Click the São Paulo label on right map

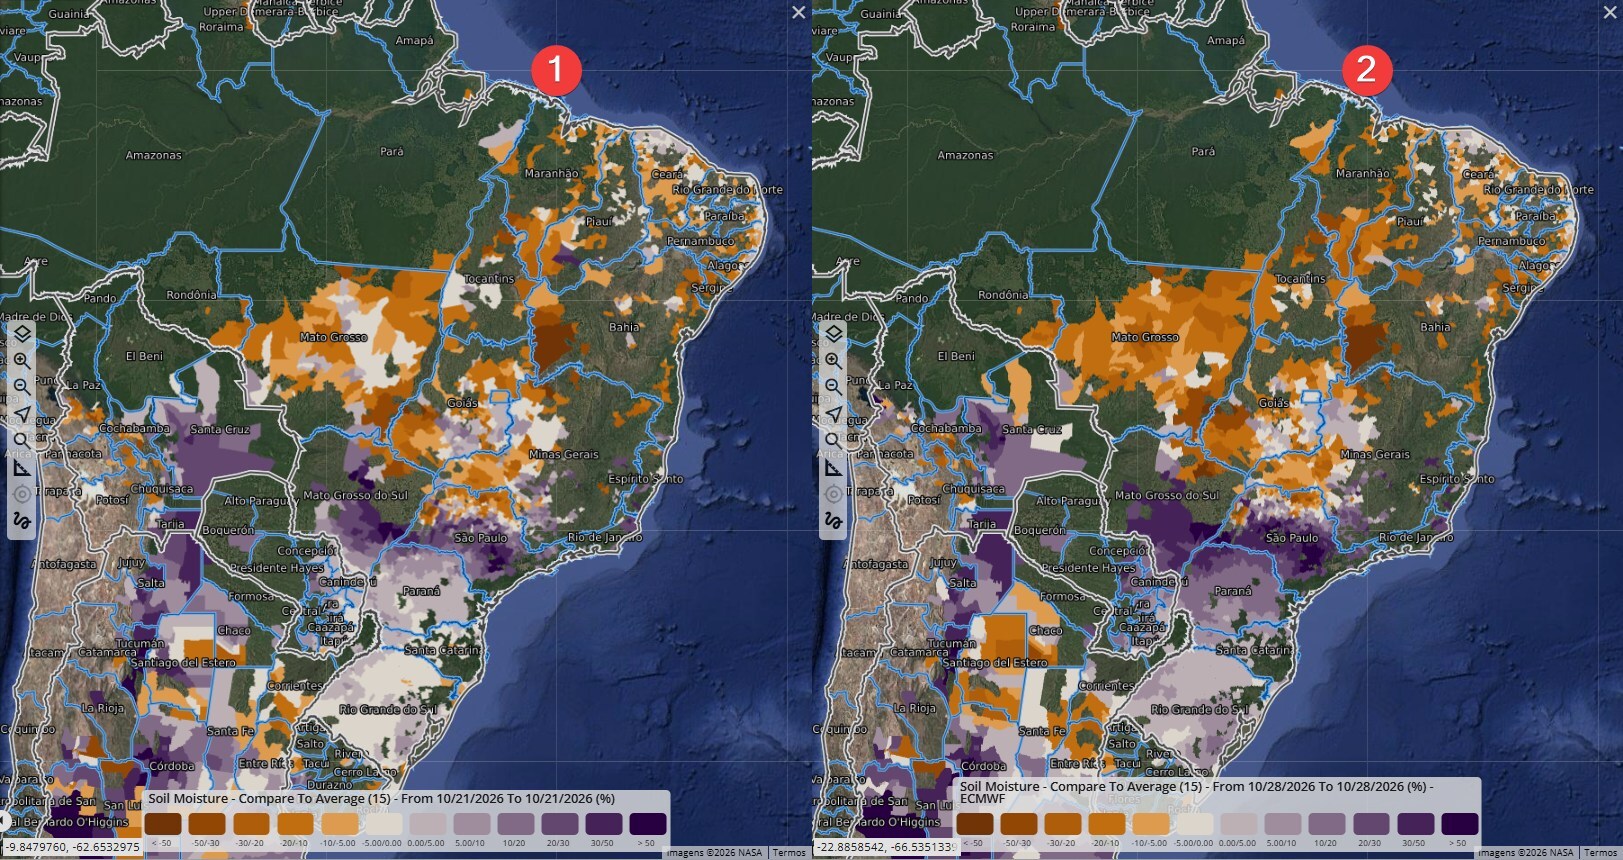pos(1292,538)
